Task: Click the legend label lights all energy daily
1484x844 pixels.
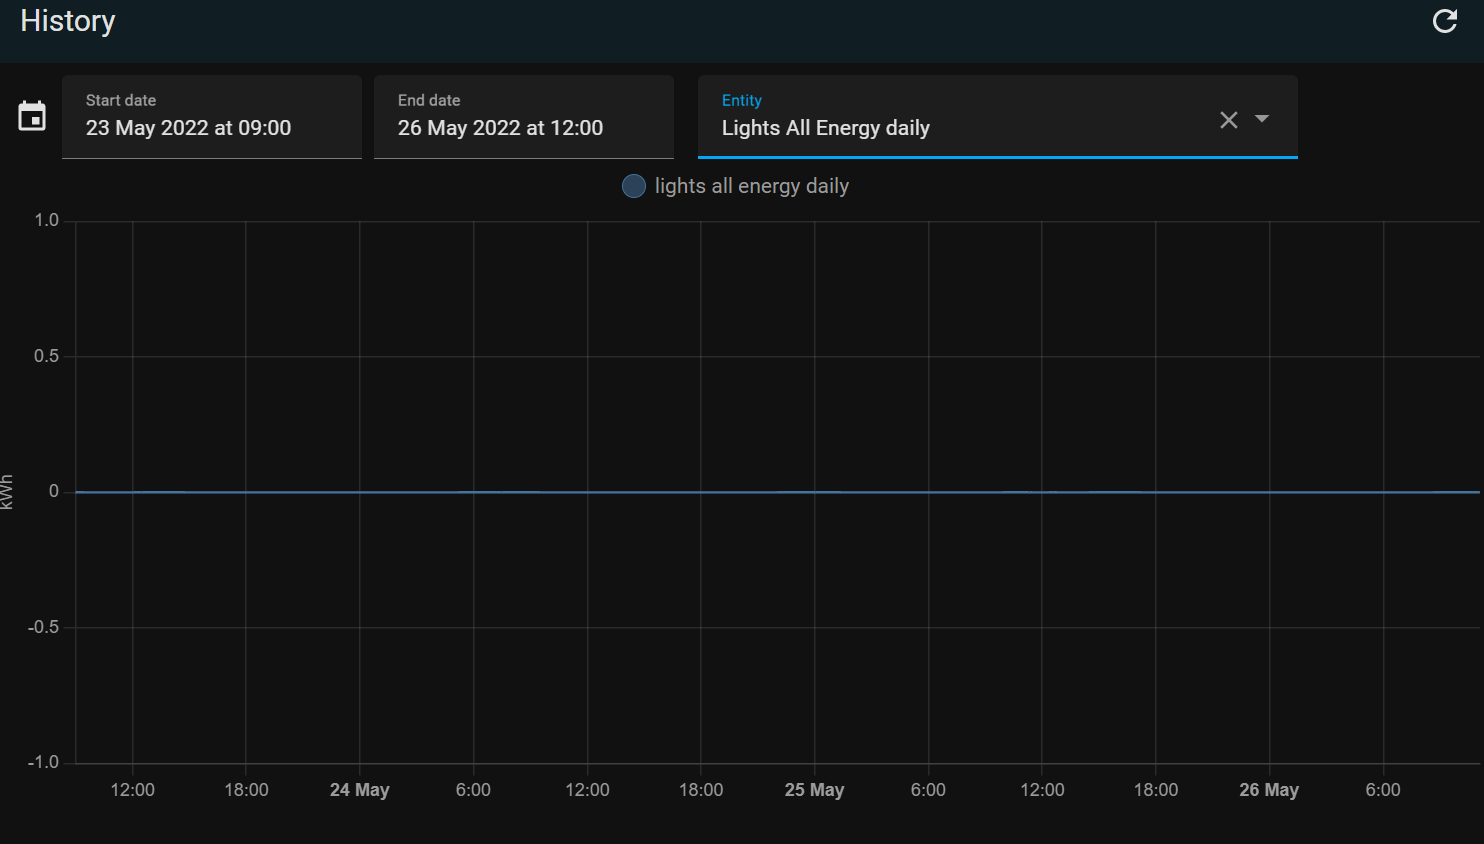Action: coord(753,186)
